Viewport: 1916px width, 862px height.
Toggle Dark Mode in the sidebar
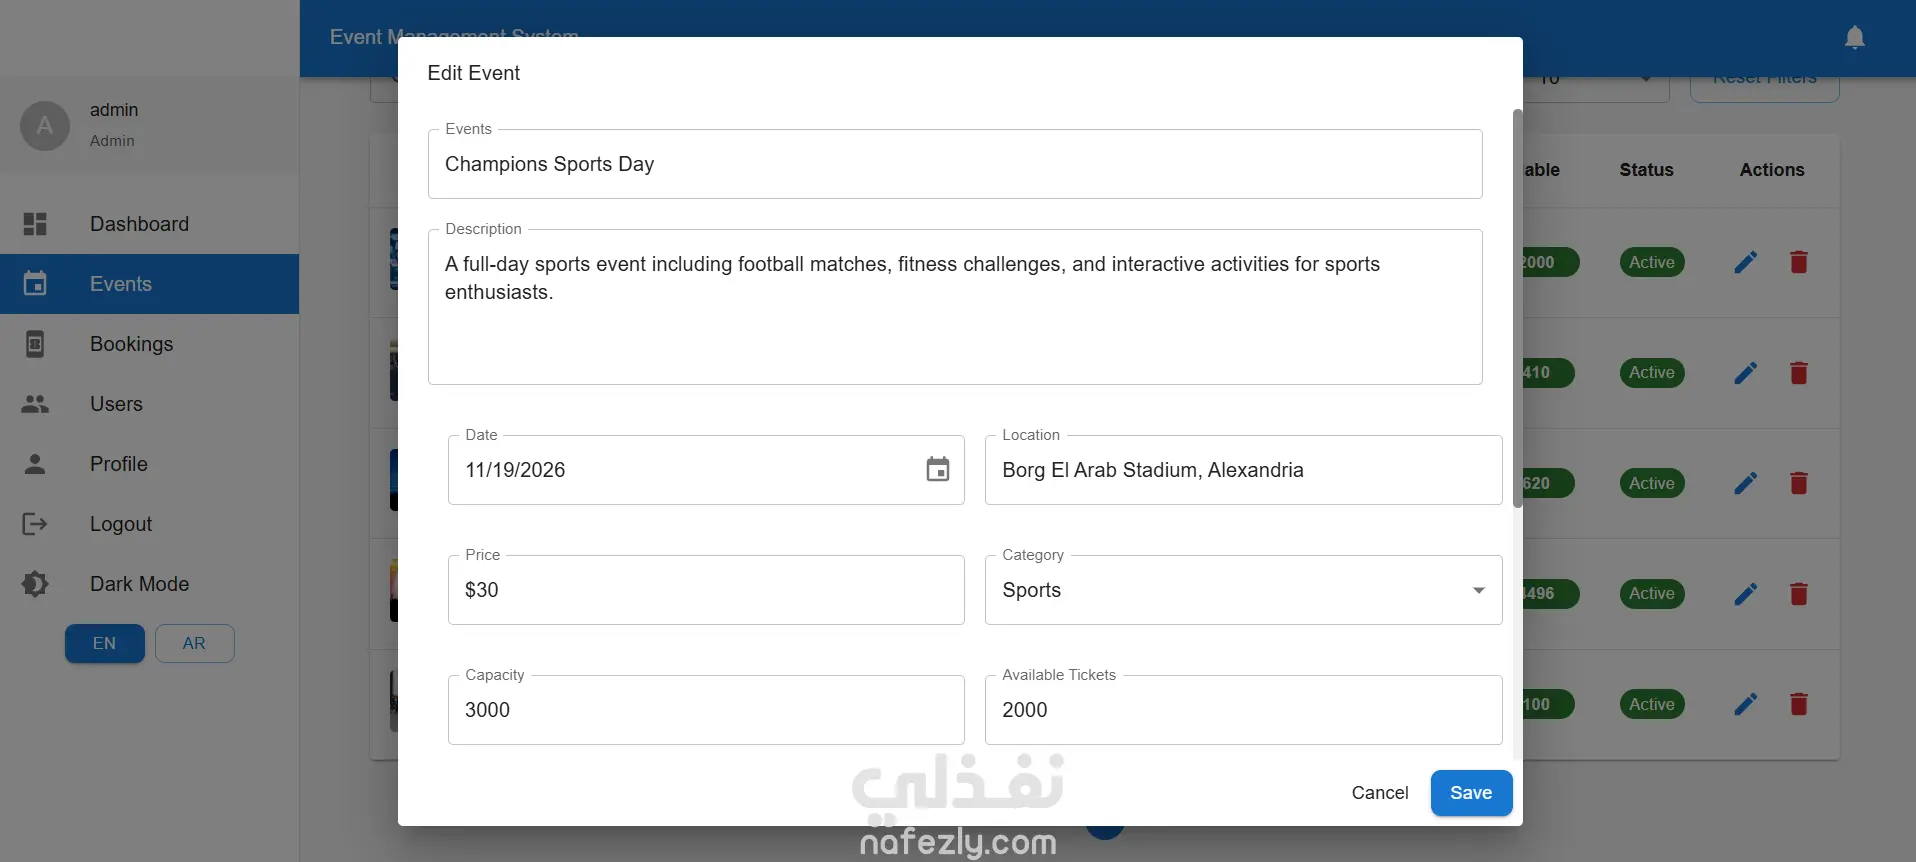[150, 584]
